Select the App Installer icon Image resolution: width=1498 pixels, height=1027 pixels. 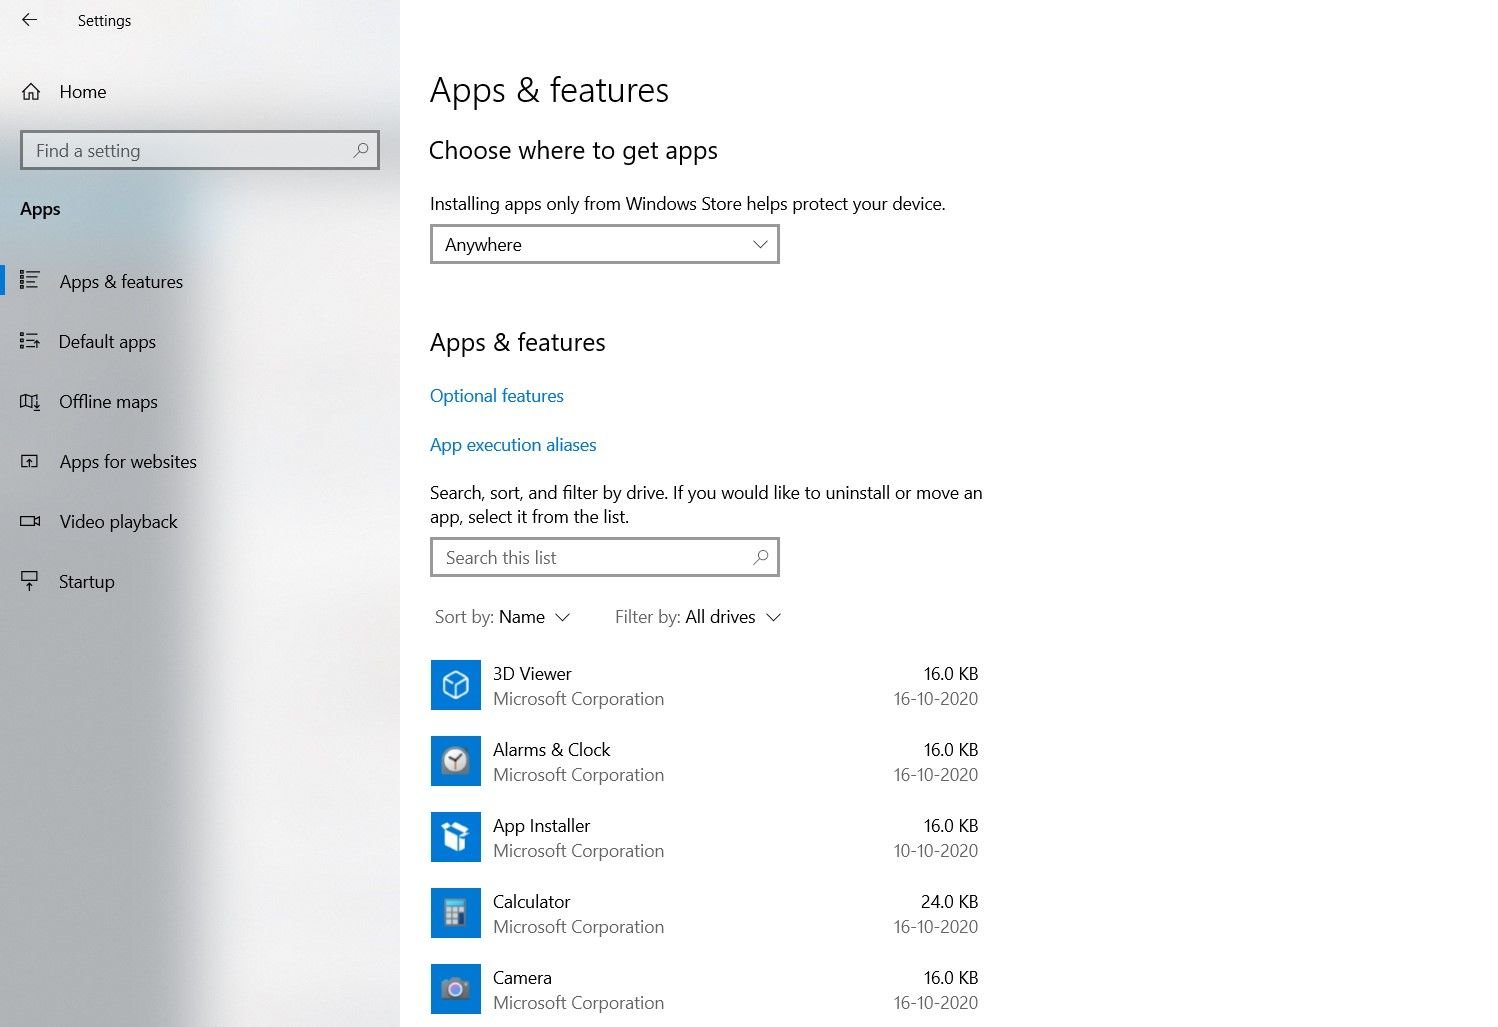pyautogui.click(x=455, y=837)
